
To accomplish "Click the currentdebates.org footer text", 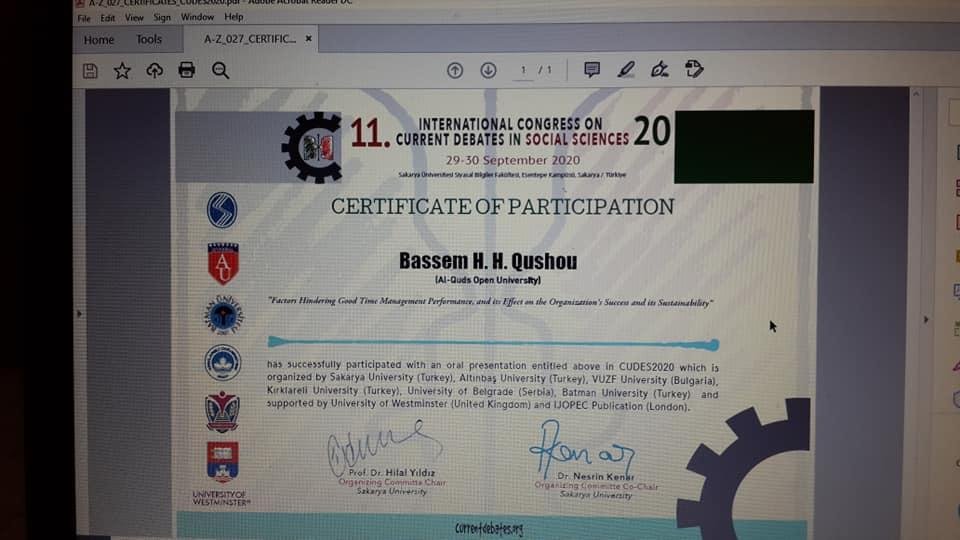I will coord(489,528).
